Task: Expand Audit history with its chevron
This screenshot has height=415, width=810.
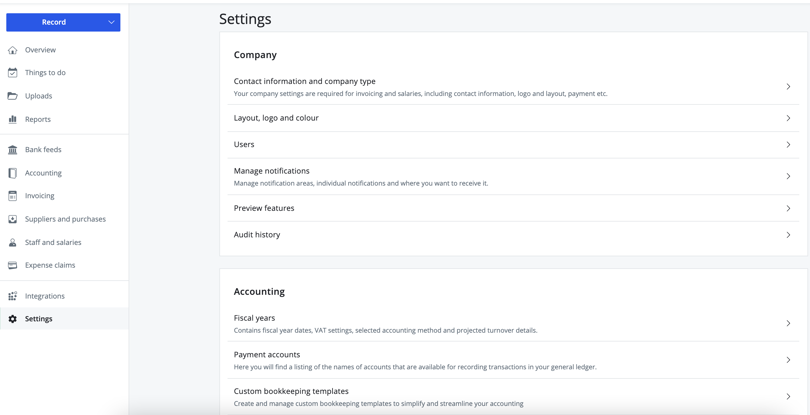Action: pos(788,235)
